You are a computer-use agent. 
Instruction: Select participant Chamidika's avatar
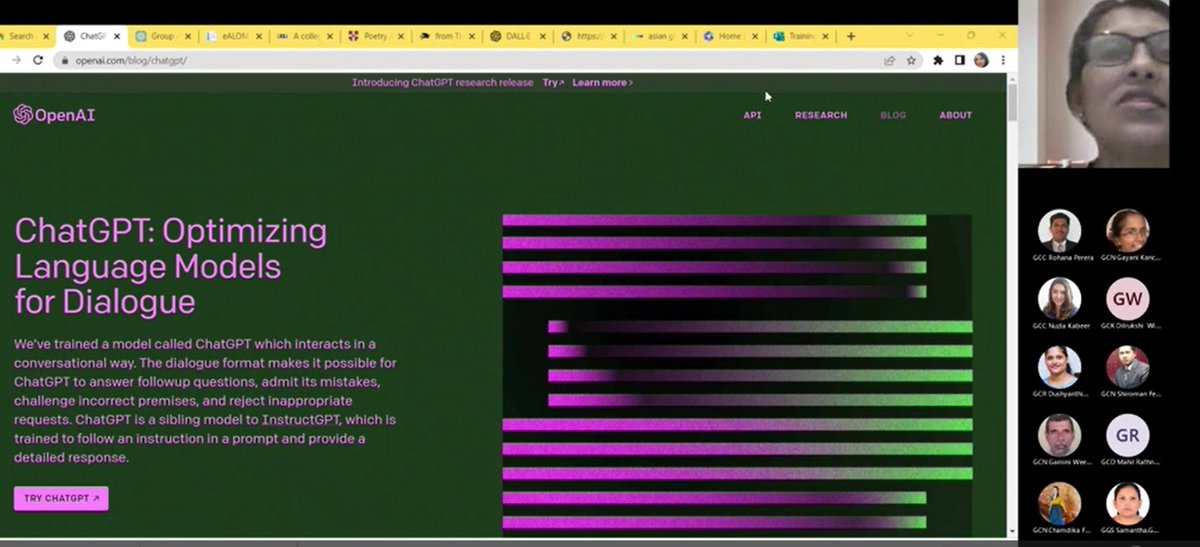click(1060, 503)
